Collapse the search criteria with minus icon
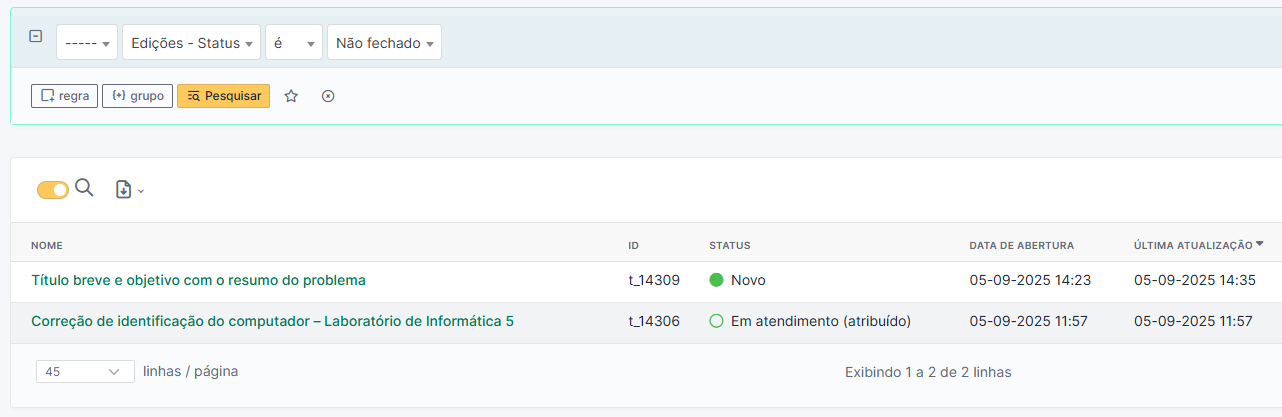1282x417 pixels. tap(36, 36)
